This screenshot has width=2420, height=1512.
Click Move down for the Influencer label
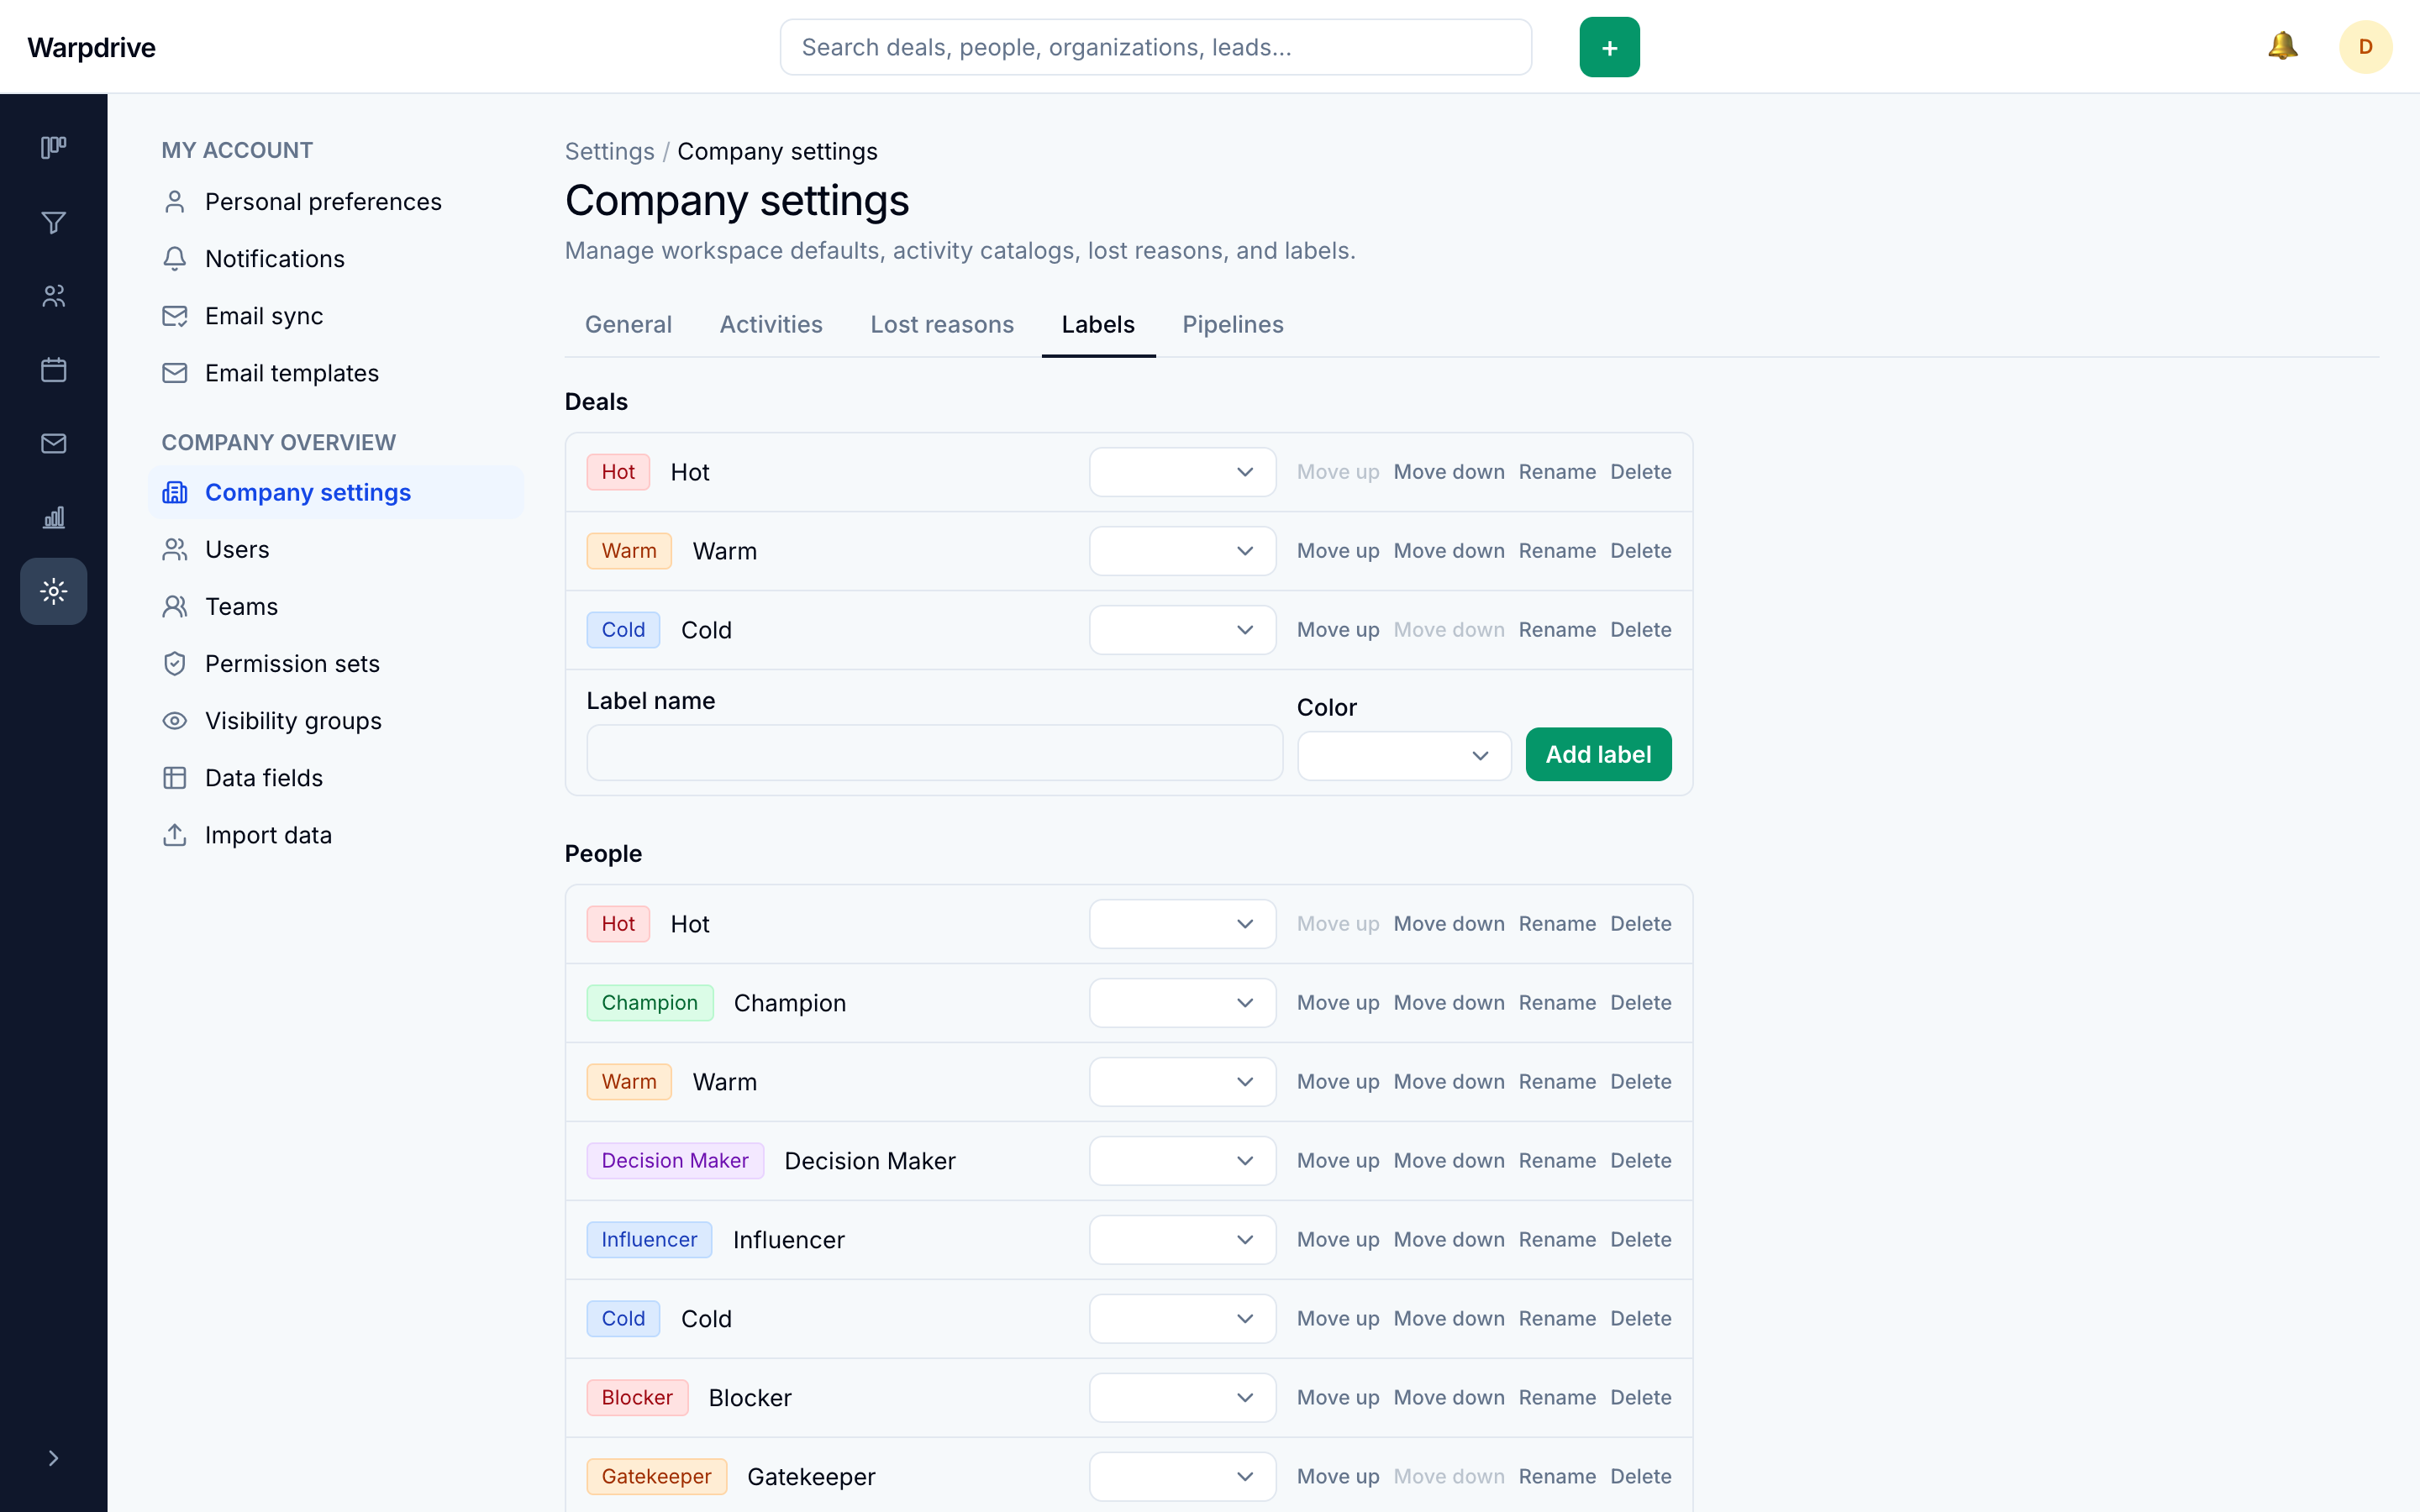(1449, 1240)
